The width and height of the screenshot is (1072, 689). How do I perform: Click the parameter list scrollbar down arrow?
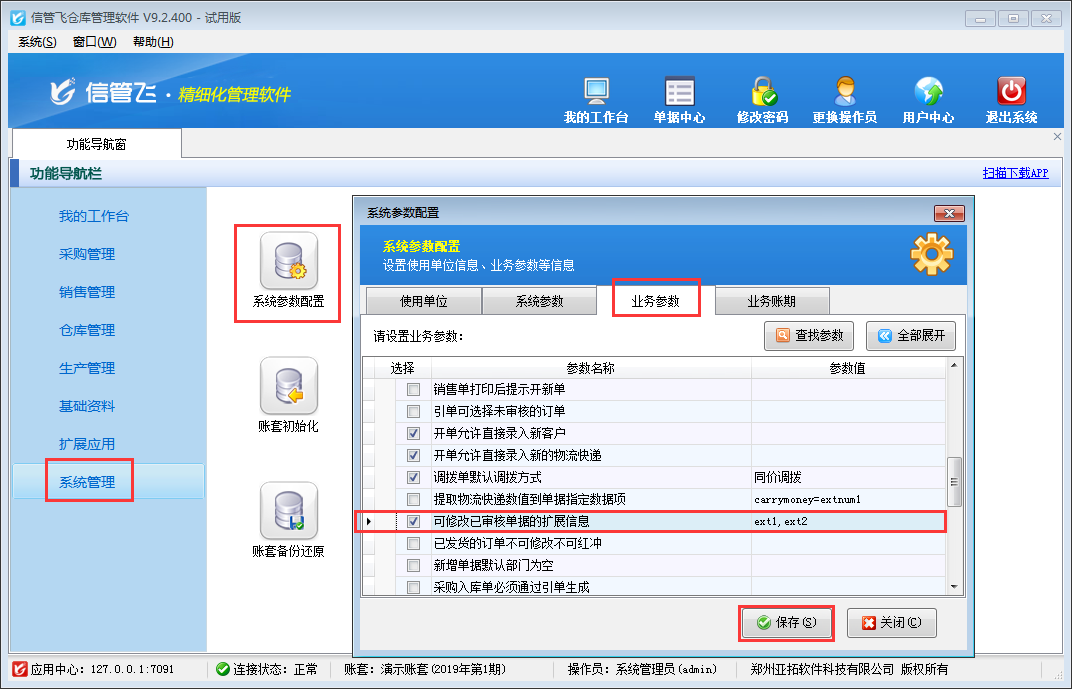pos(954,586)
